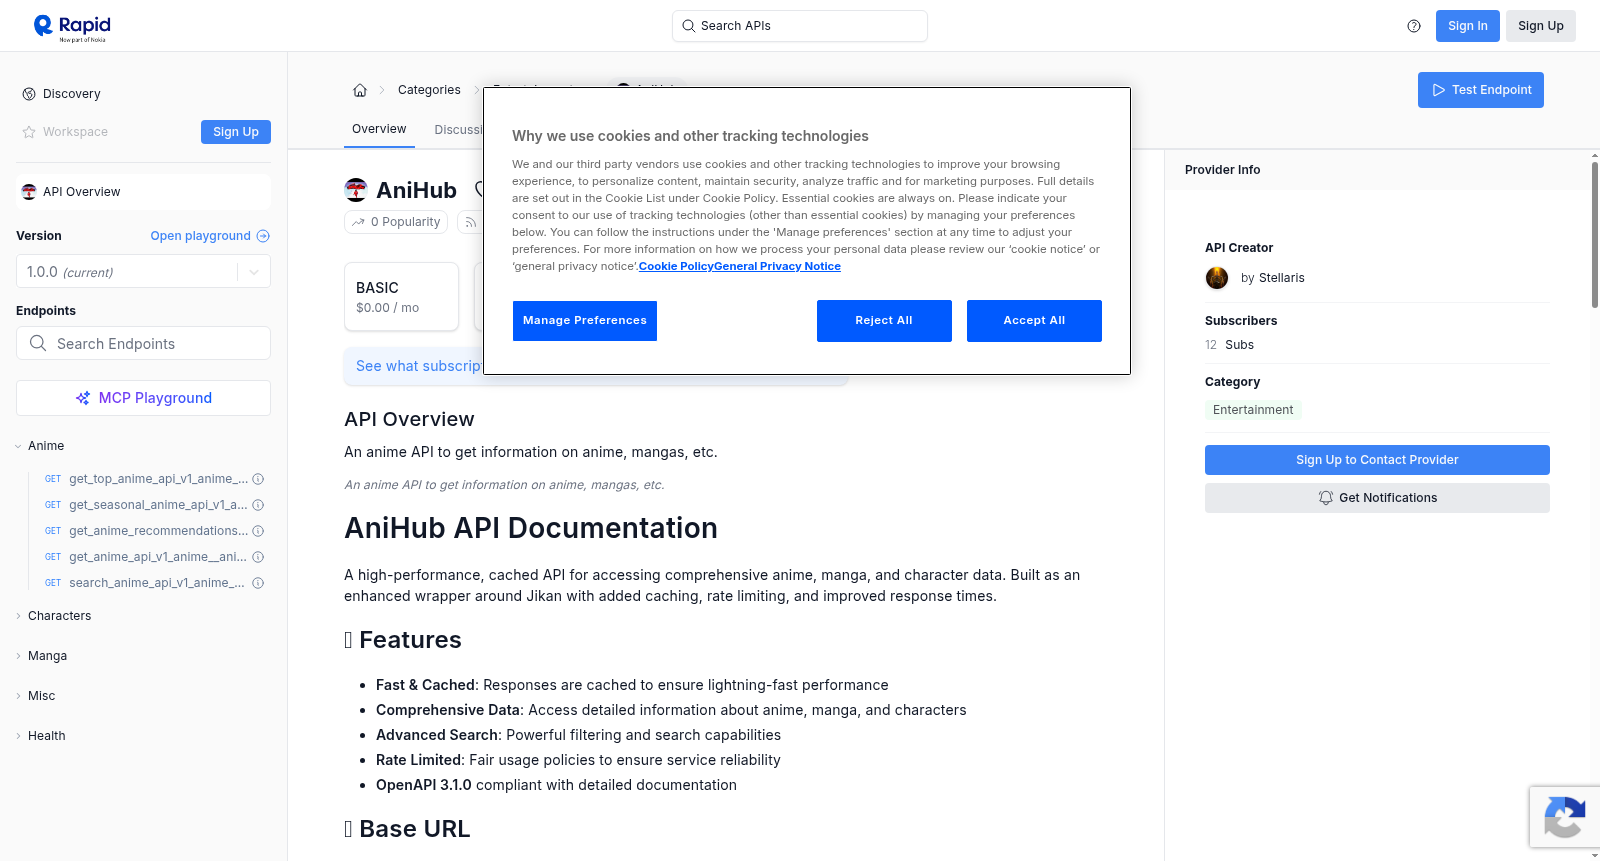The image size is (1600, 861).
Task: Select the get_seasonal_anime_api_v1 endpoint
Action: 158,505
